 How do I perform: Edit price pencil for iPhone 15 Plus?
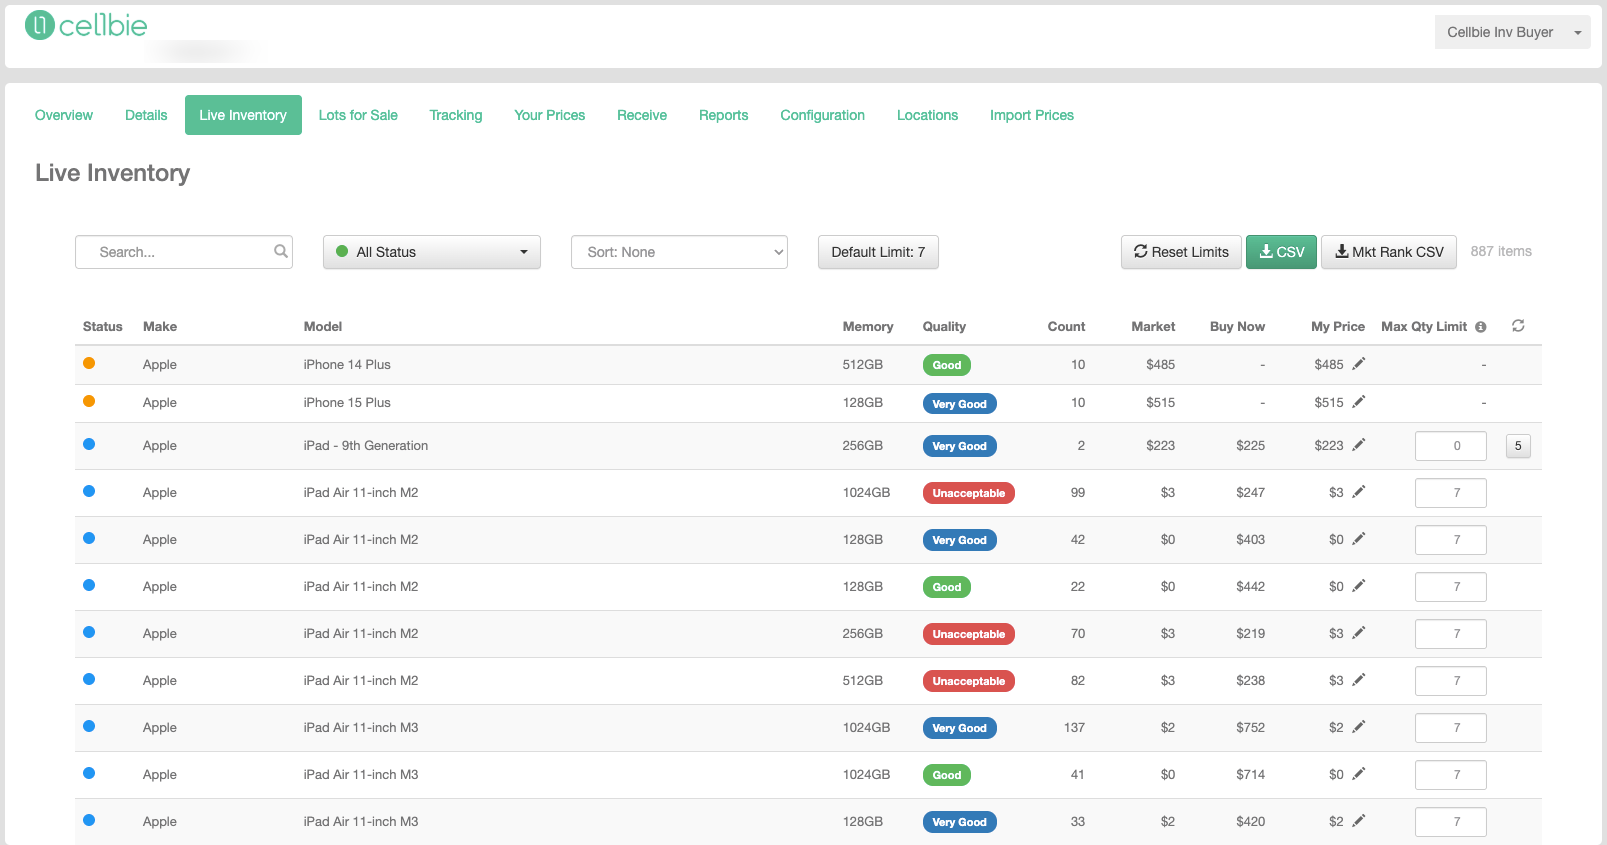coord(1358,402)
